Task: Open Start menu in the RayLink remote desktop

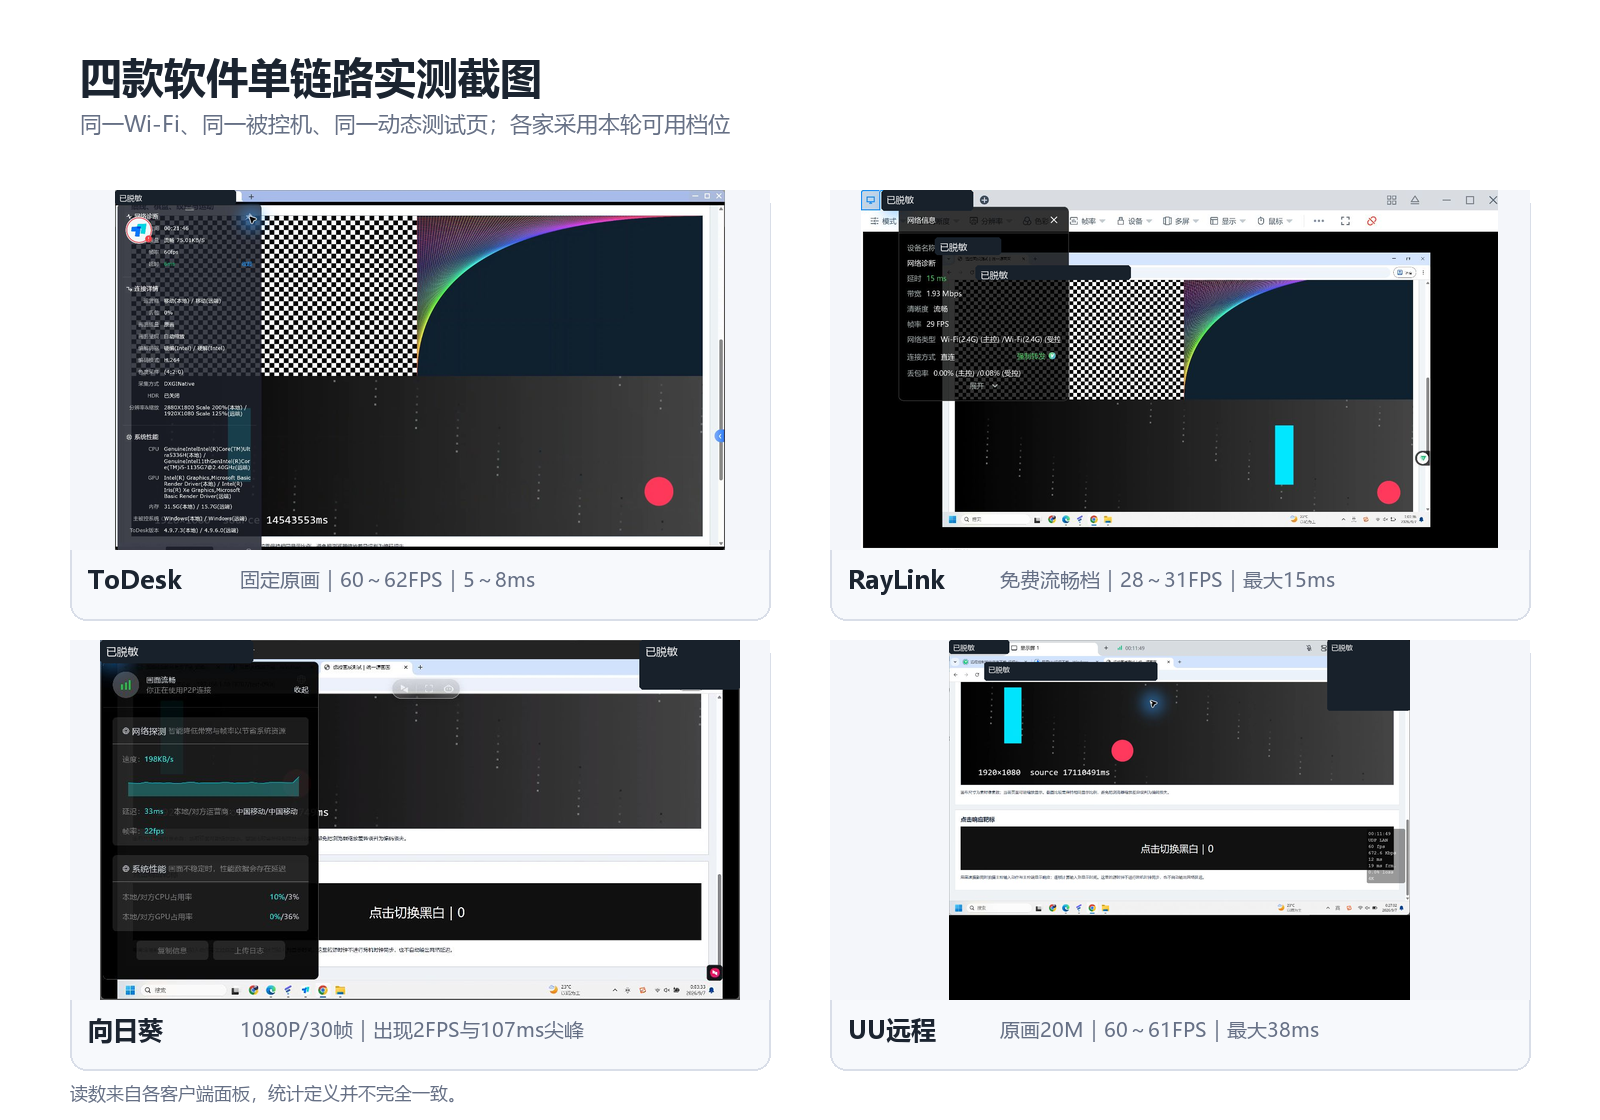Action: [x=953, y=520]
